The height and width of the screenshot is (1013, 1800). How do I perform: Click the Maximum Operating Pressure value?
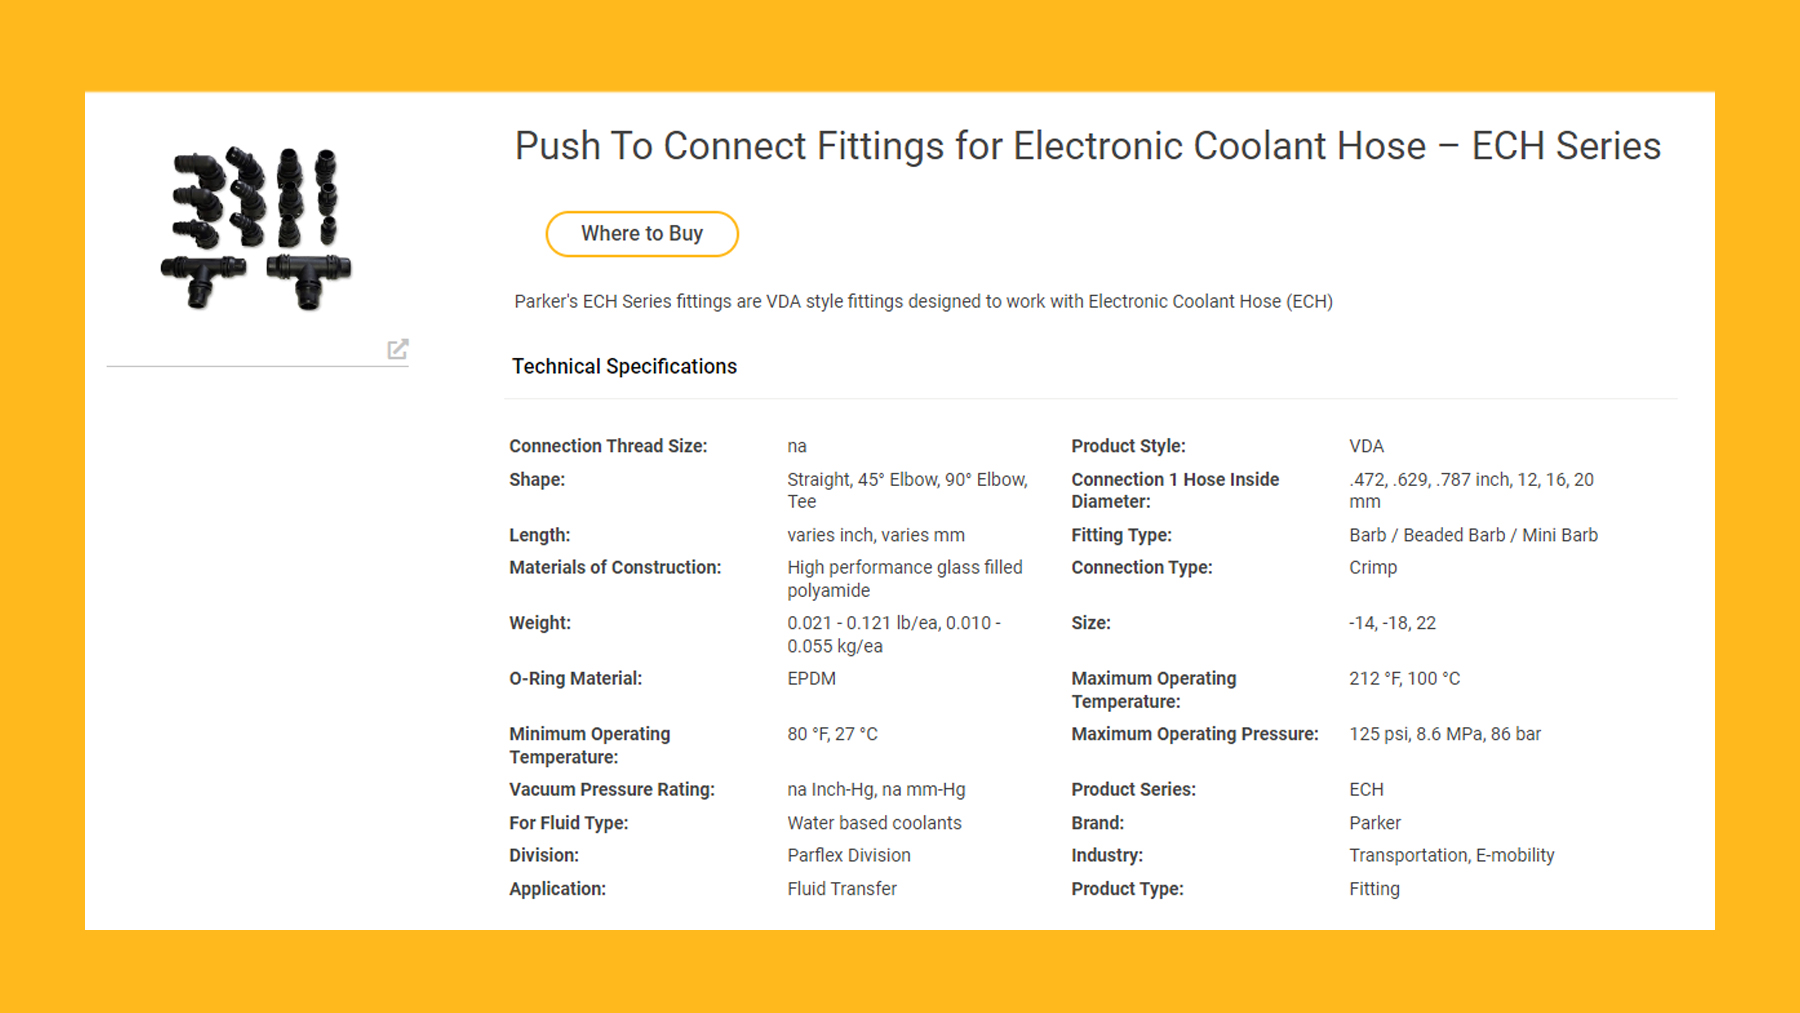[1445, 733]
